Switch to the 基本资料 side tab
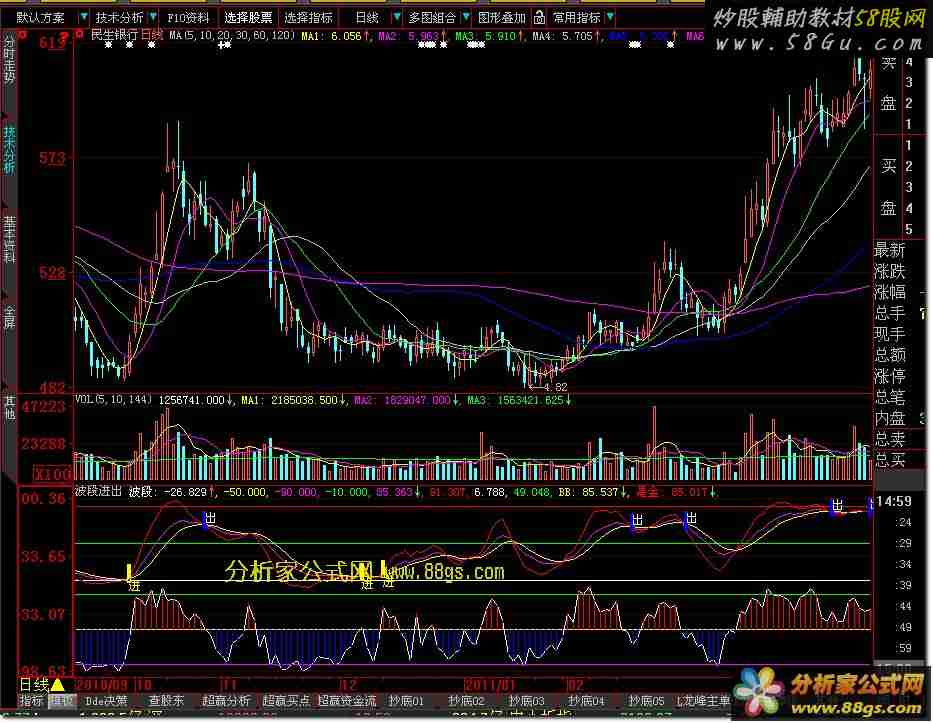 click(x=9, y=239)
